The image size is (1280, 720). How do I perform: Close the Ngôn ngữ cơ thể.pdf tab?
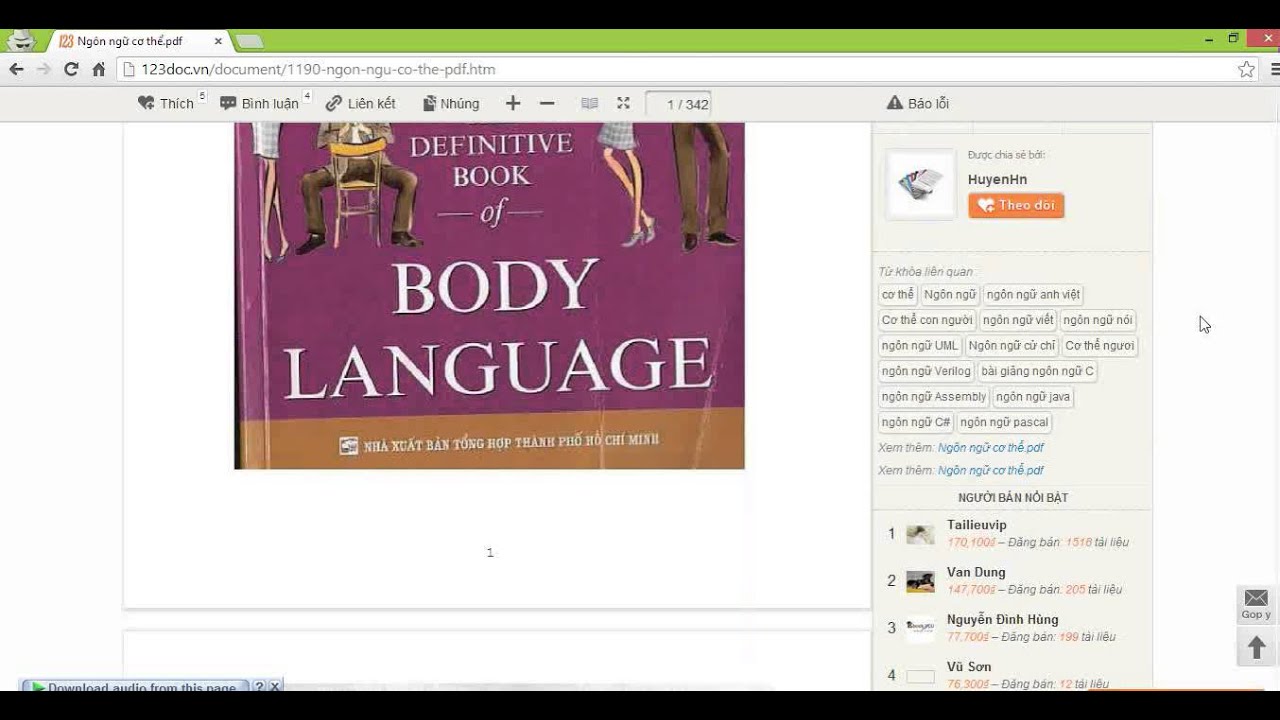[218, 41]
